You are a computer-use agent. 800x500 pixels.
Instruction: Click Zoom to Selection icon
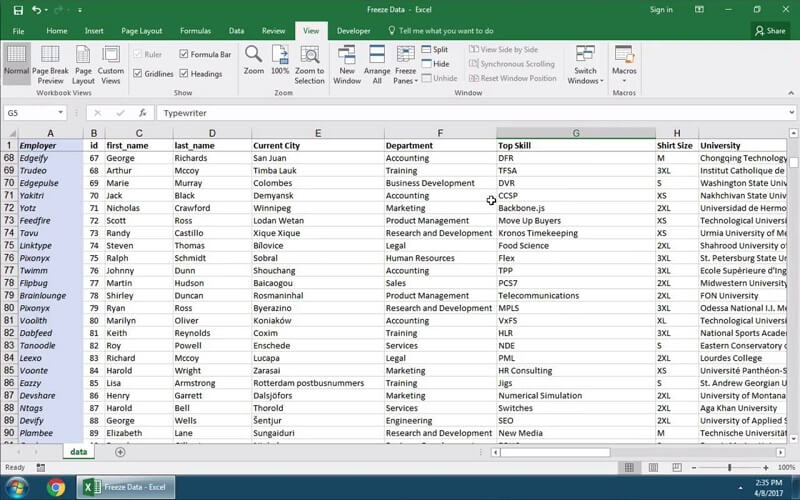pyautogui.click(x=309, y=58)
